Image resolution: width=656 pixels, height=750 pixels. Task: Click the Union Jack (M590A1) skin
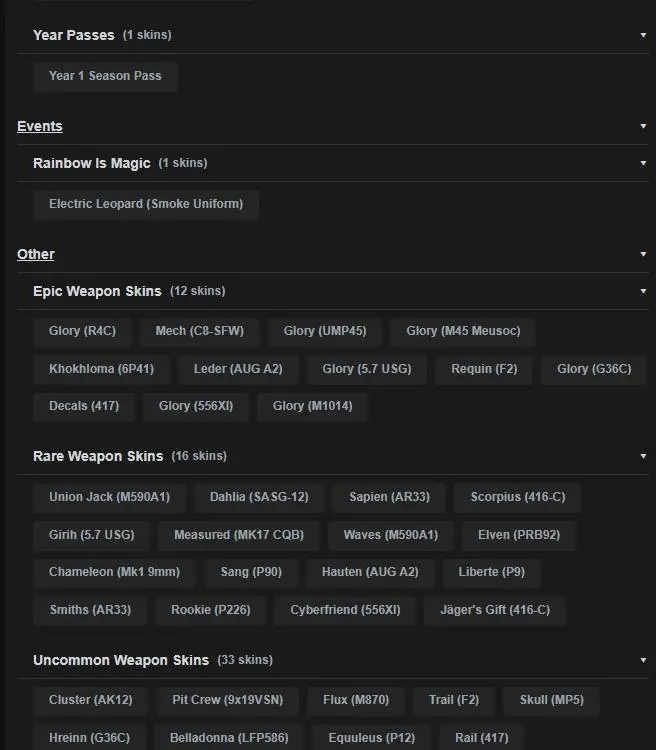click(109, 497)
